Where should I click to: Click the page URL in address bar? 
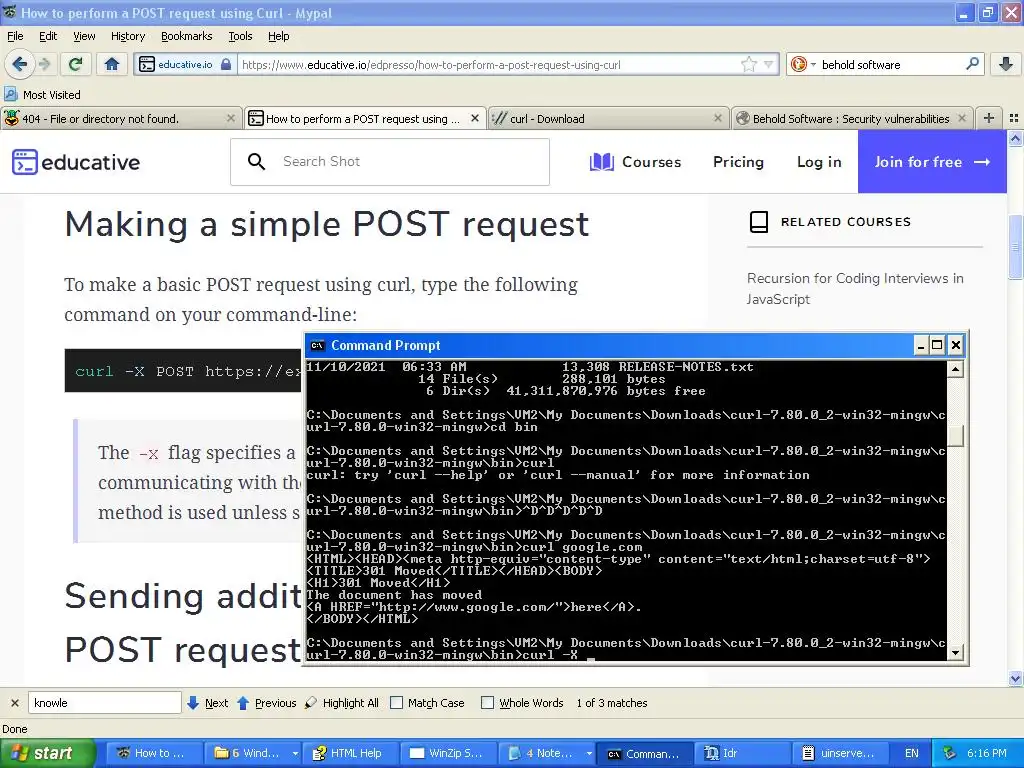(431, 65)
